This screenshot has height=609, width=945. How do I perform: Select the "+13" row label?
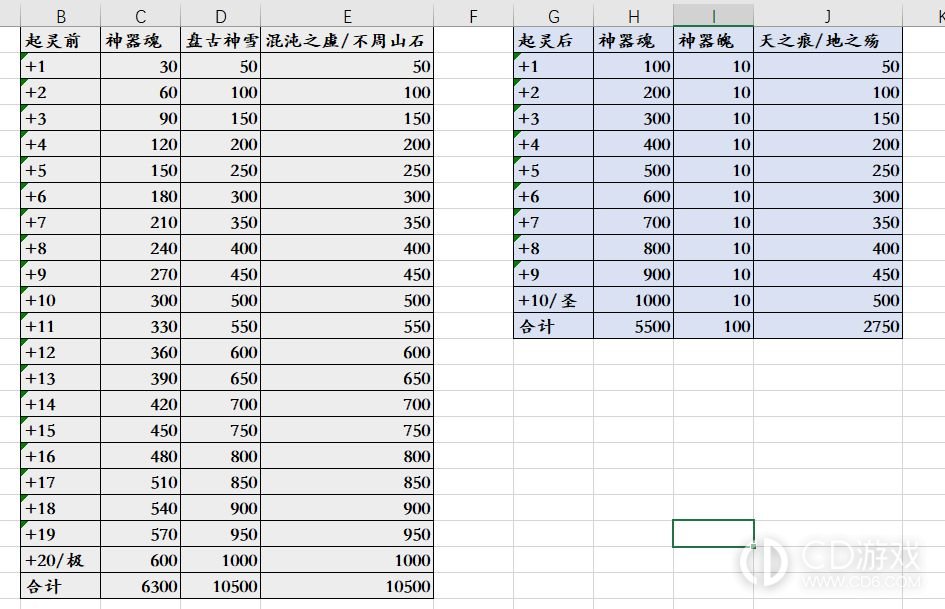pos(60,378)
